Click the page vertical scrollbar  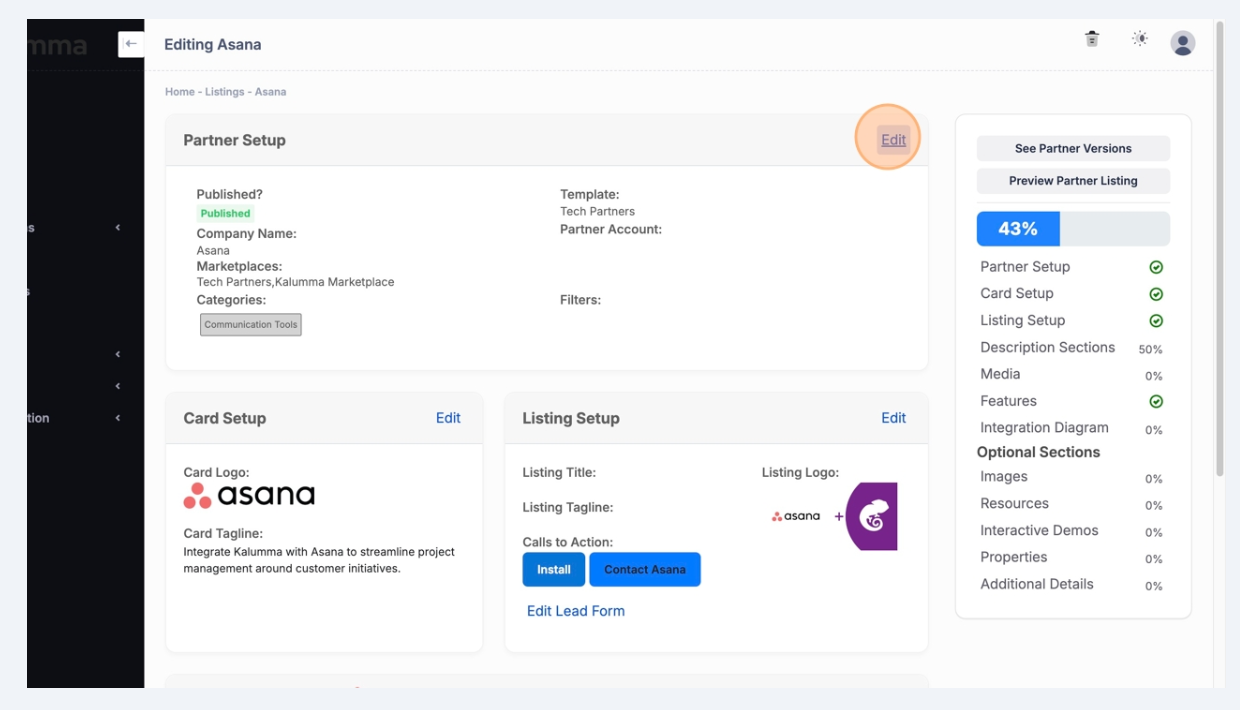tap(1219, 250)
